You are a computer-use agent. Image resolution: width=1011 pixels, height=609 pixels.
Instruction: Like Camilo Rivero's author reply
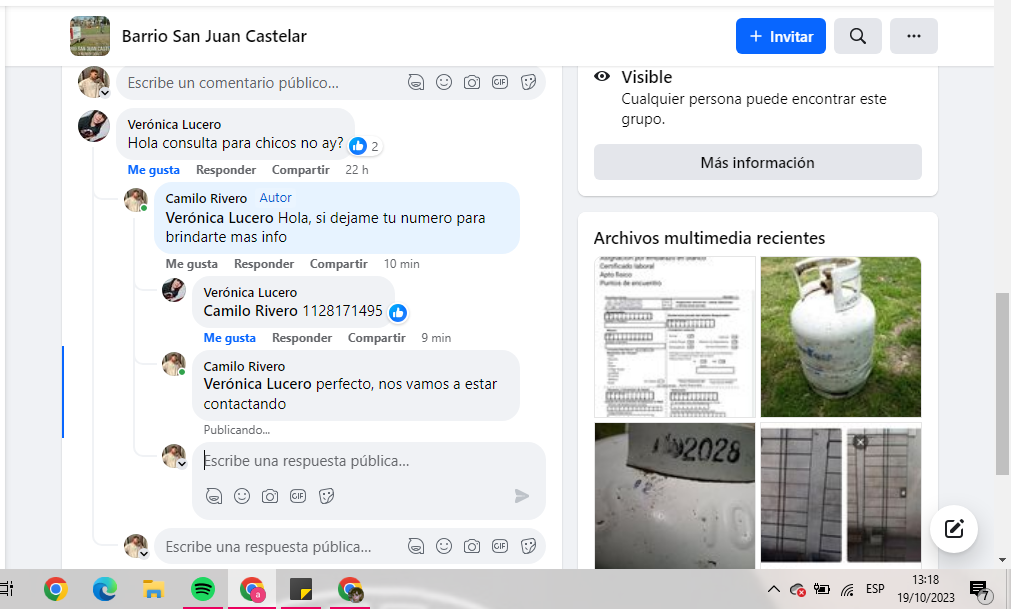191,264
